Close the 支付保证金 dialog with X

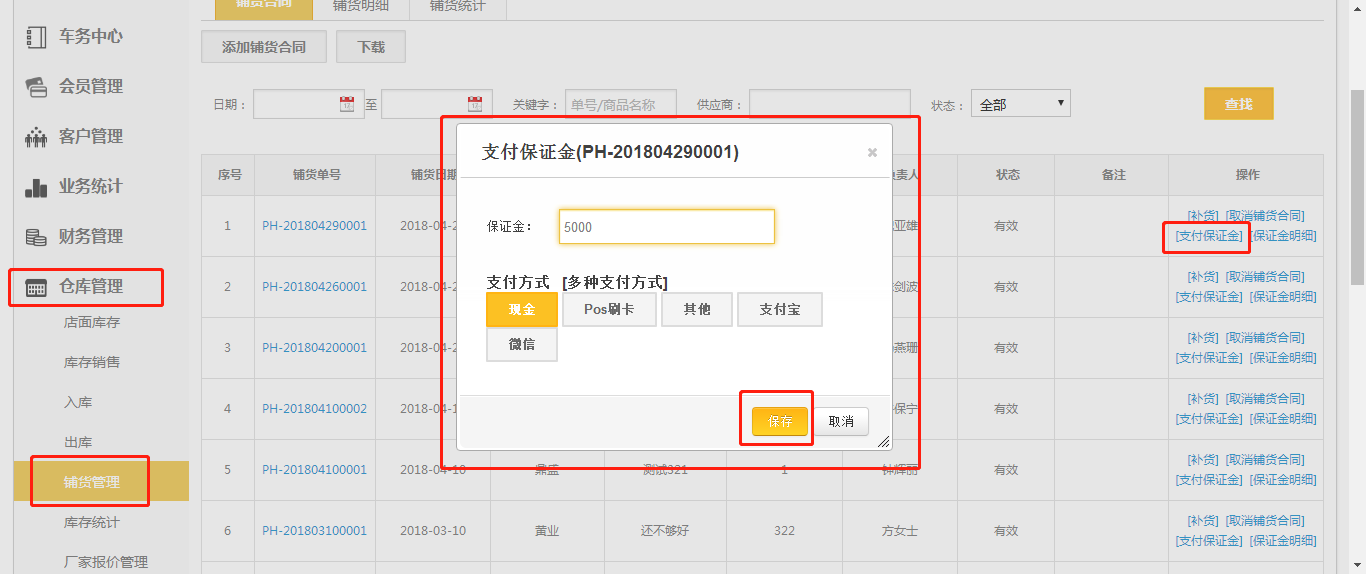tap(872, 153)
